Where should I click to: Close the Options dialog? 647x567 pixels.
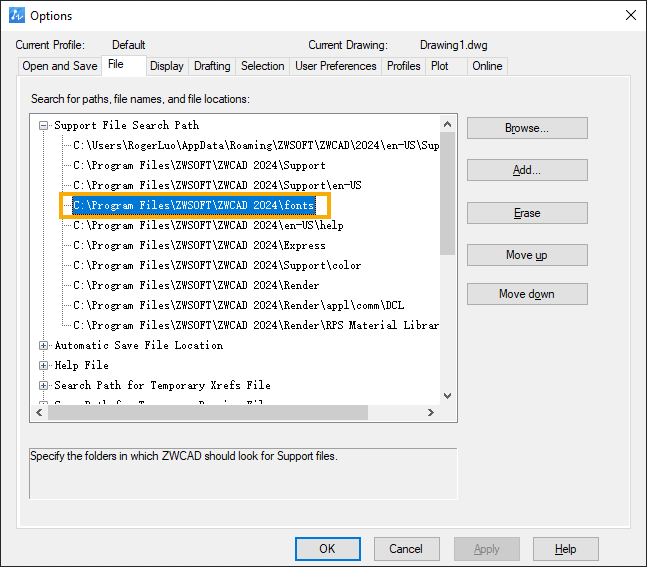[x=630, y=15]
